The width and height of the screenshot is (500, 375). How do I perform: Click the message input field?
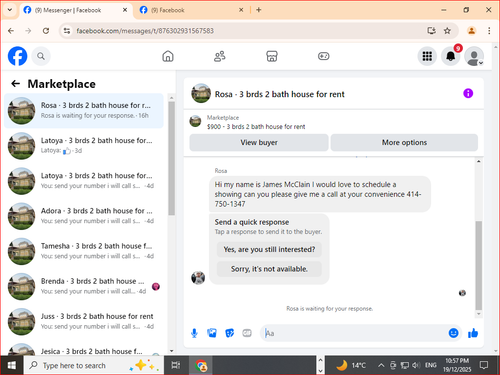[x=355, y=333]
